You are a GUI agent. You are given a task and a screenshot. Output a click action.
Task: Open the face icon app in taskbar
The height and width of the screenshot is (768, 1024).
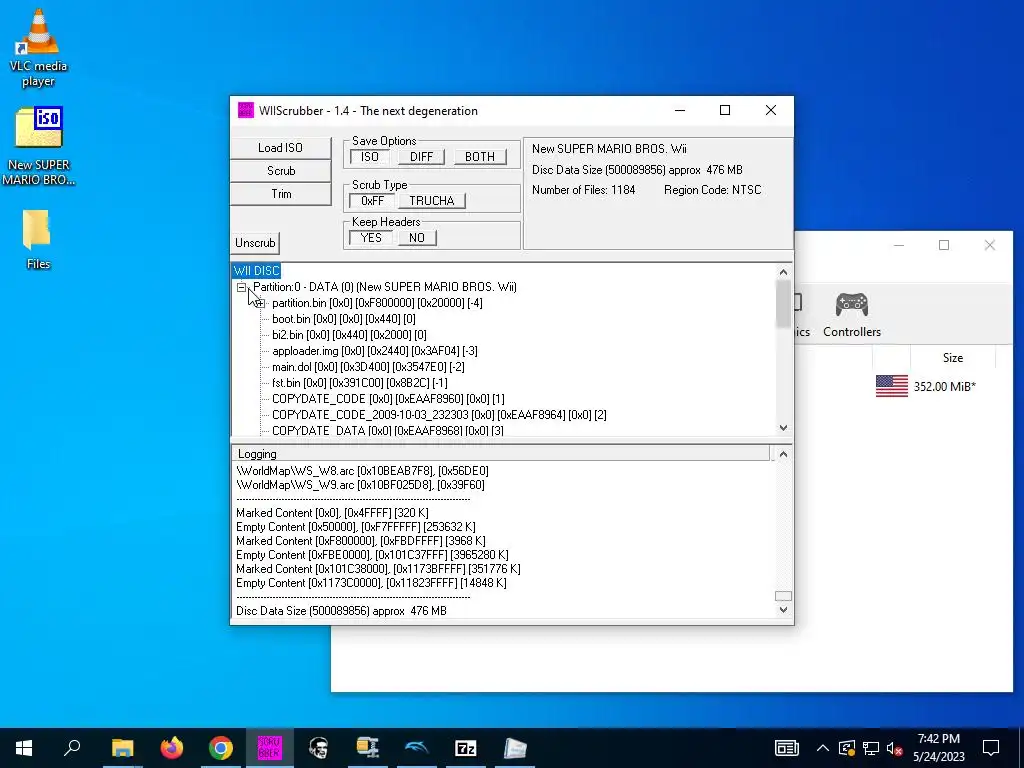319,748
